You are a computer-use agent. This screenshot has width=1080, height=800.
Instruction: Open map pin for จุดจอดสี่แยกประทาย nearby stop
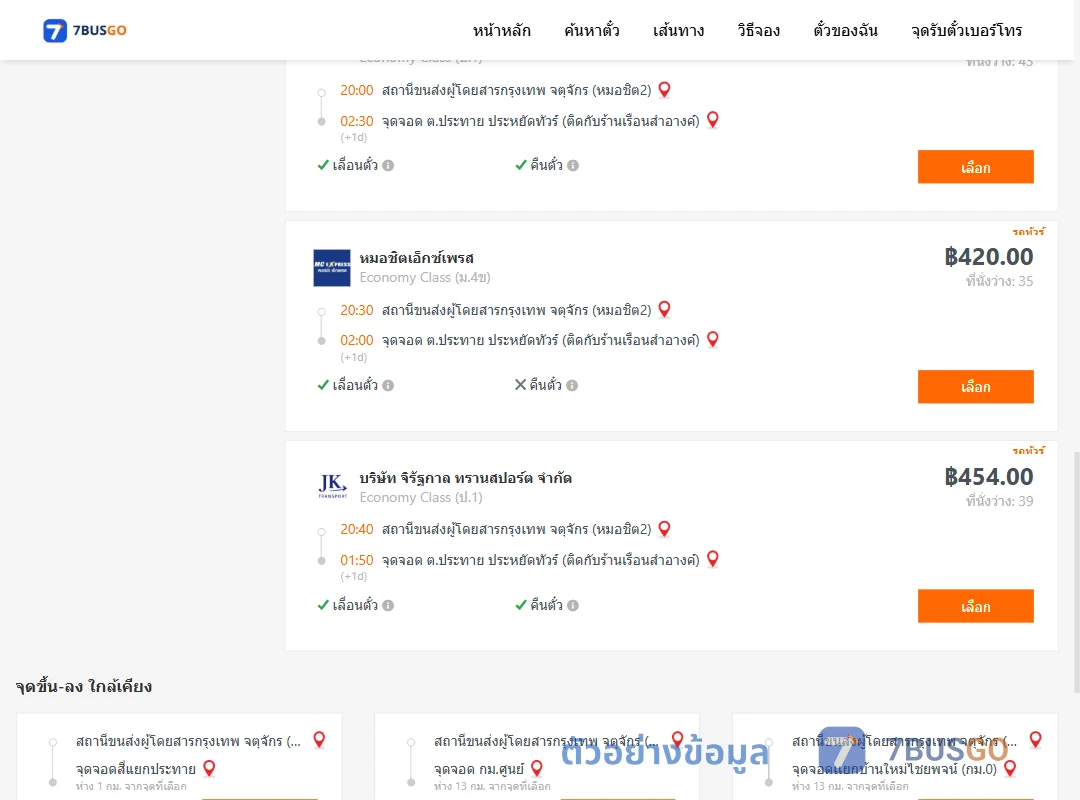pos(209,768)
